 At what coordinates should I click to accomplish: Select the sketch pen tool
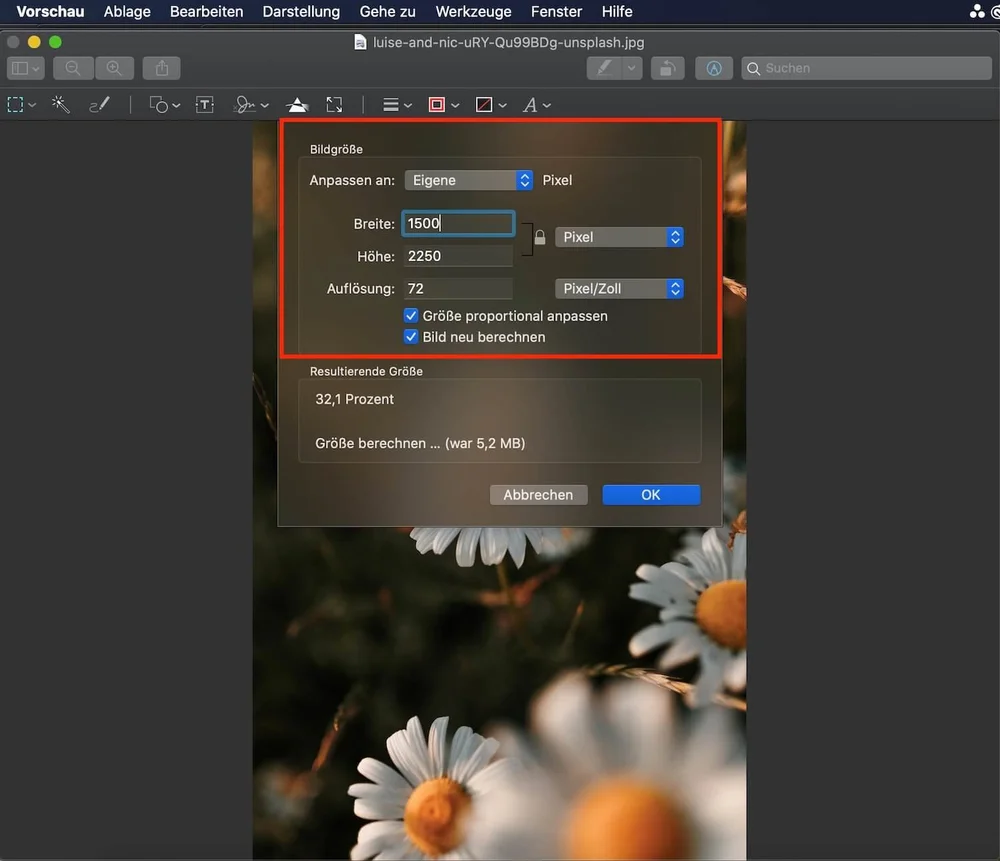tap(99, 105)
